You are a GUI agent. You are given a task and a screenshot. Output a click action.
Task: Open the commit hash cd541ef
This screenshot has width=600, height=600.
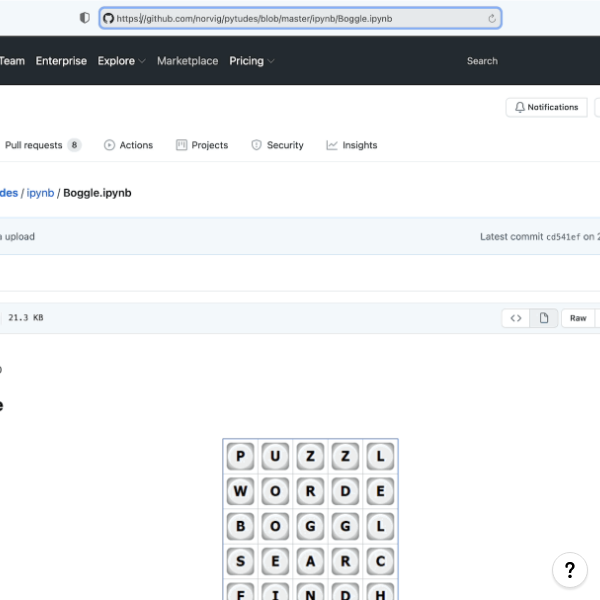pyautogui.click(x=563, y=237)
